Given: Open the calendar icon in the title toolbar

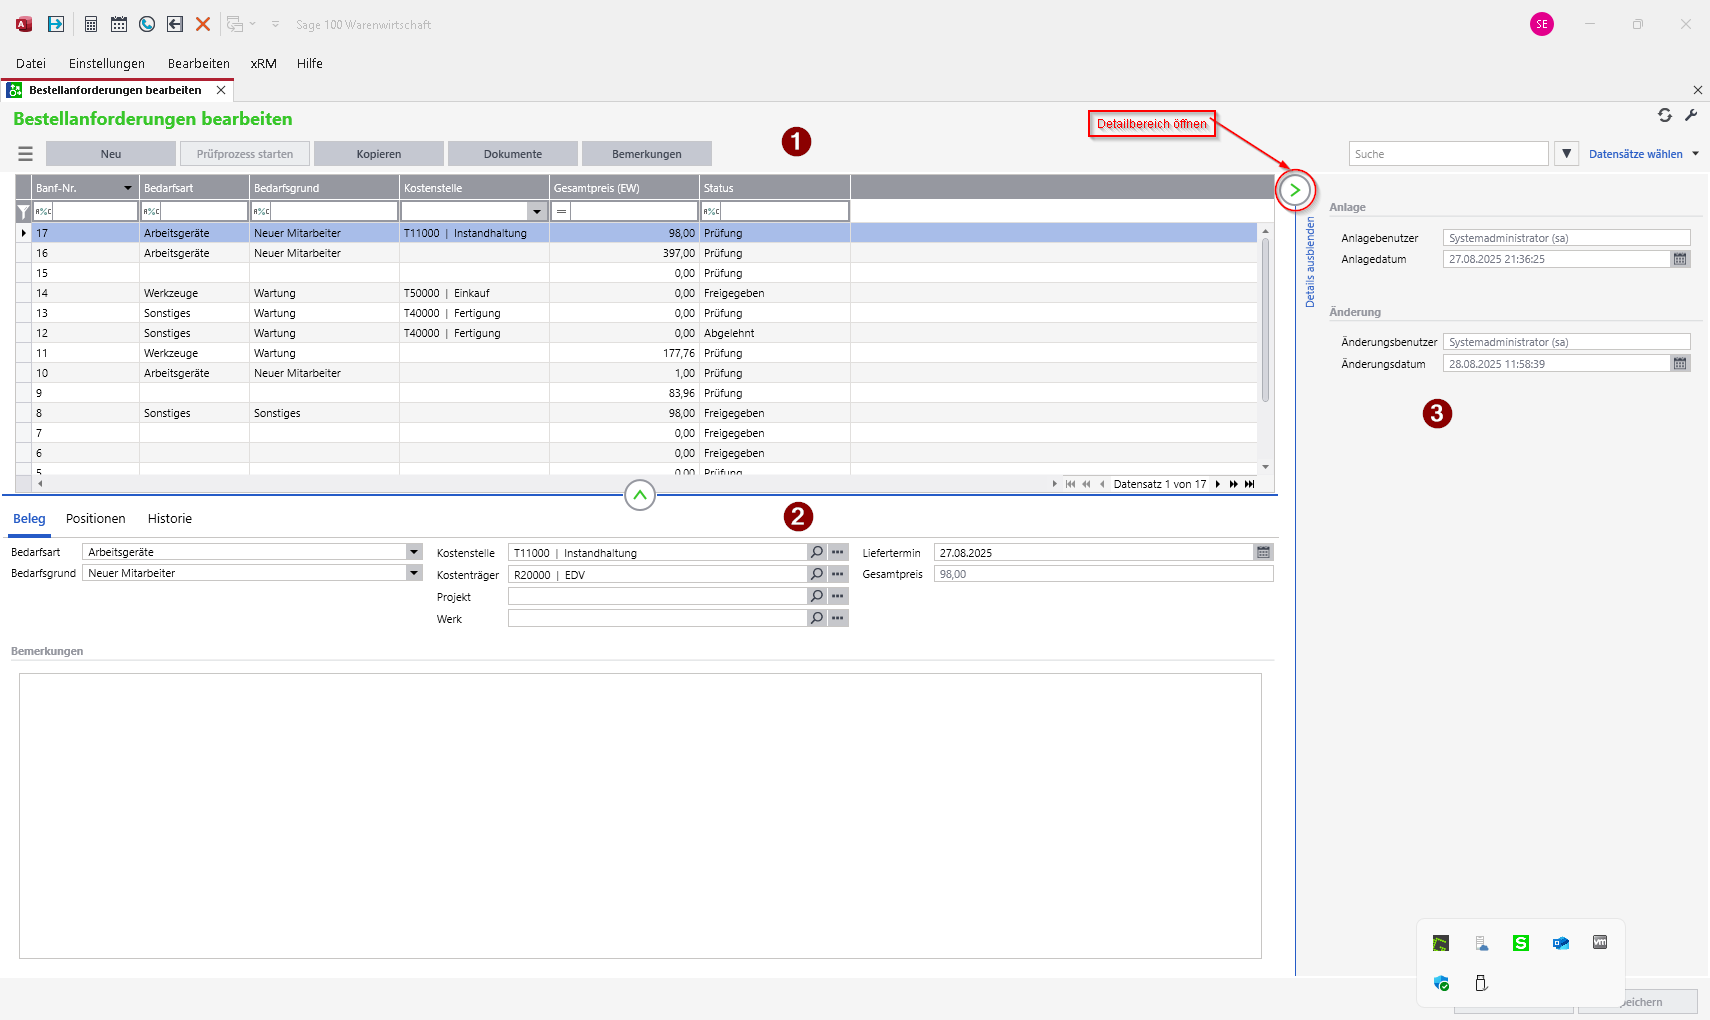Looking at the screenshot, I should (x=119, y=24).
